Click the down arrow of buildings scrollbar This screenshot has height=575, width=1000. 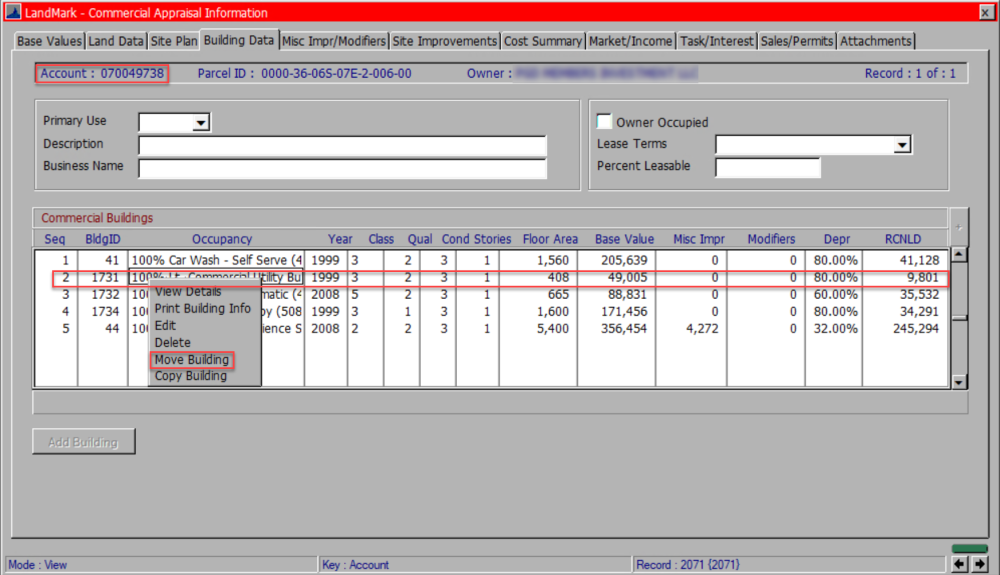[x=959, y=382]
